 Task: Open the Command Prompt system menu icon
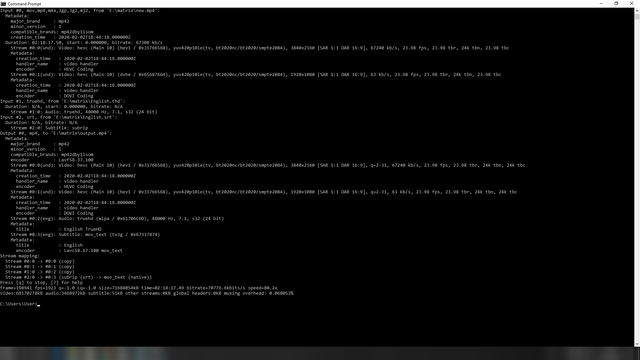click(3, 3)
